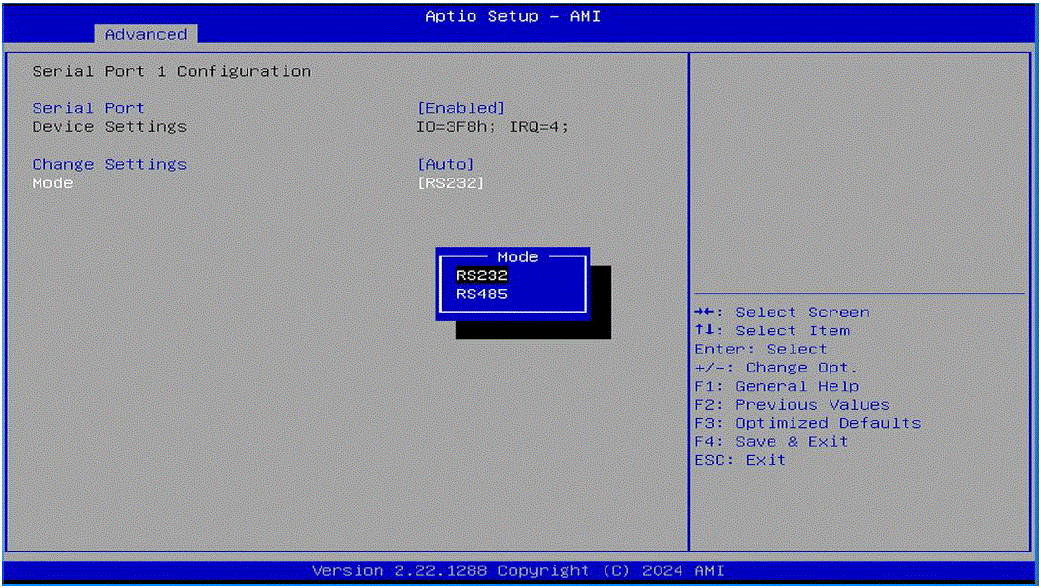1041x588 pixels.
Task: Click the IO=3F8h; IRQ=4; value
Action: coord(493,126)
